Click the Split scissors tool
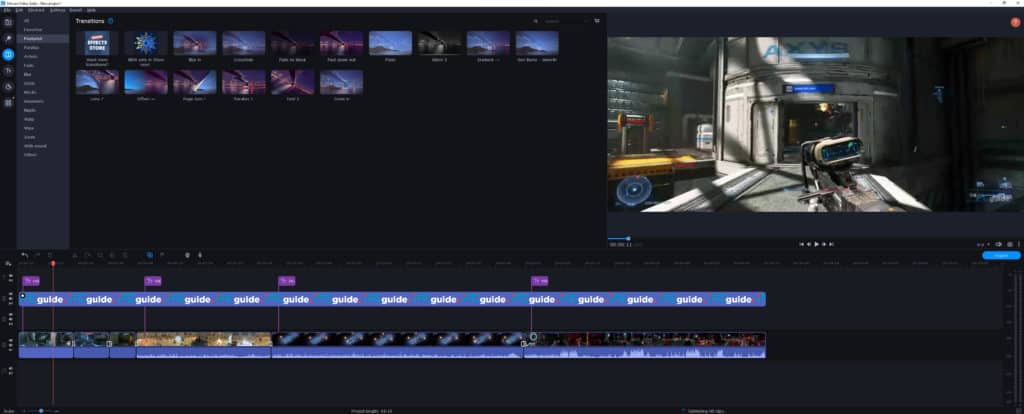 pyautogui.click(x=74, y=255)
